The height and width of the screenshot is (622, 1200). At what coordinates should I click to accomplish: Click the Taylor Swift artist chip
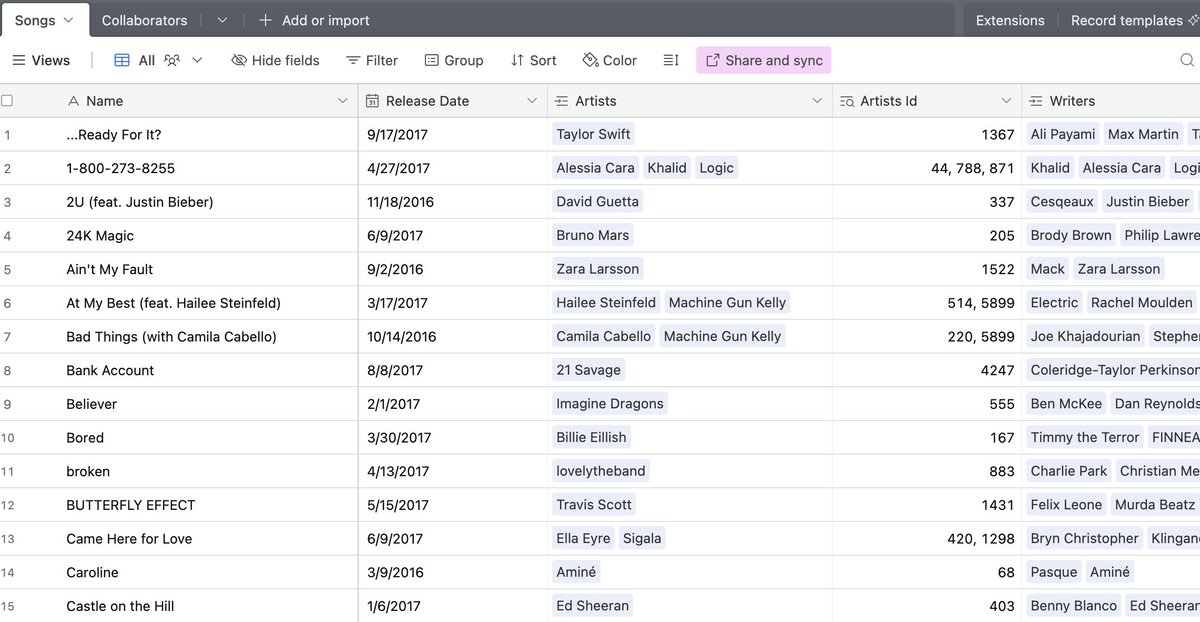593,134
